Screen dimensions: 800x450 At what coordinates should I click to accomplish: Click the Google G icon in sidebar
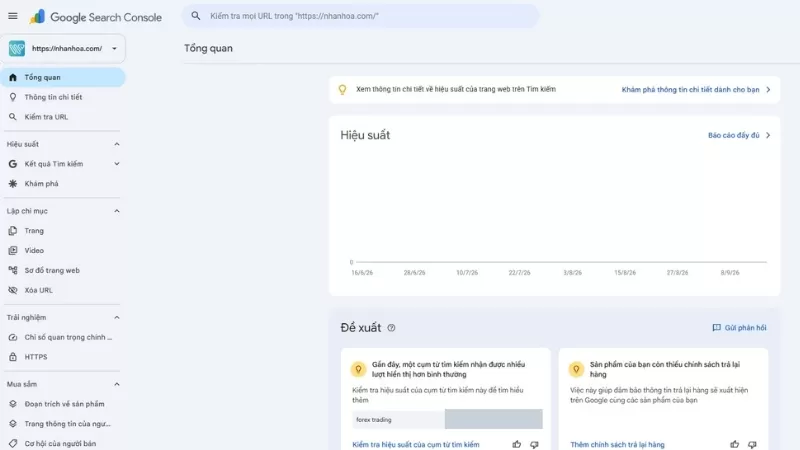coord(13,164)
